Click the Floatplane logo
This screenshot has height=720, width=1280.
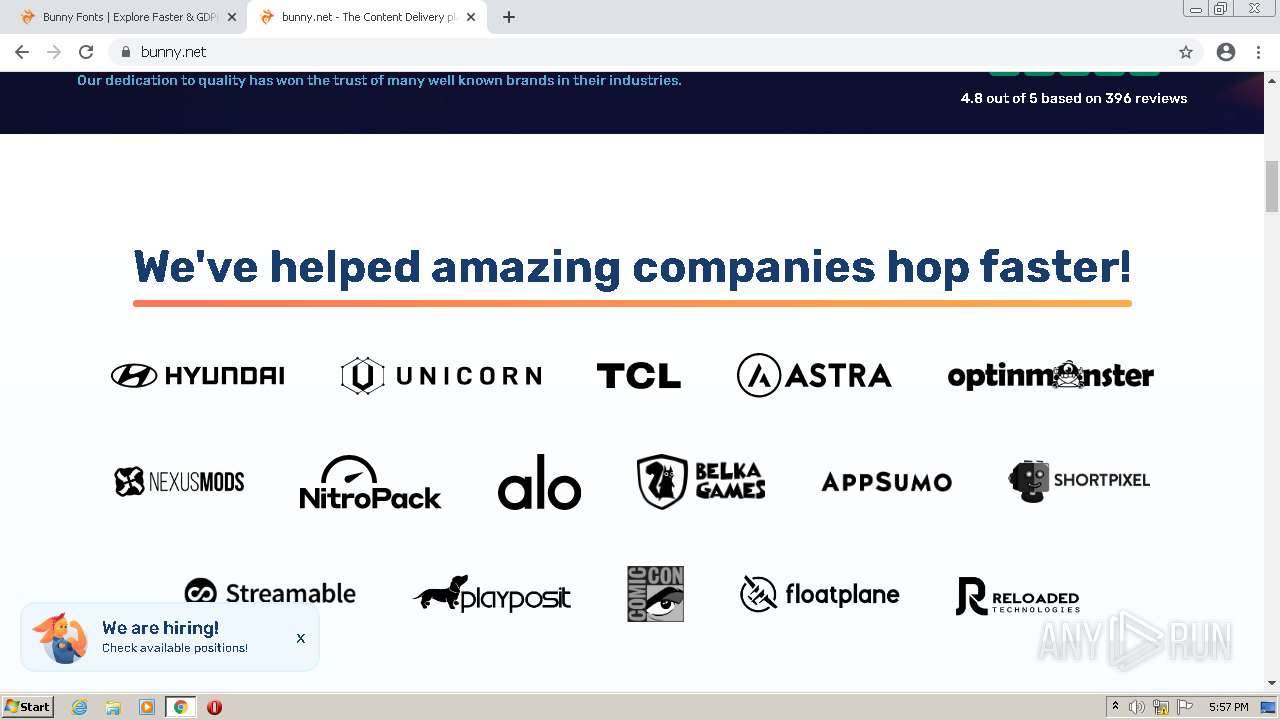(819, 594)
